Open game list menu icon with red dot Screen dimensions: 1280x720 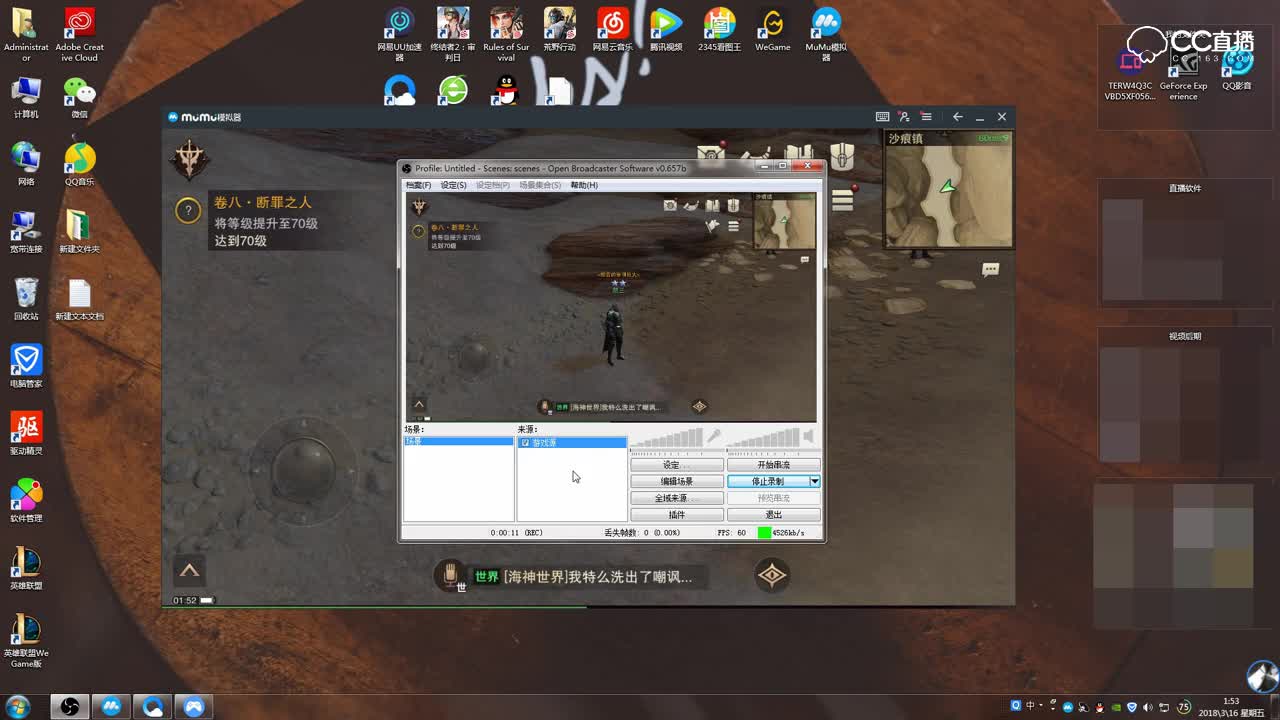tap(843, 198)
